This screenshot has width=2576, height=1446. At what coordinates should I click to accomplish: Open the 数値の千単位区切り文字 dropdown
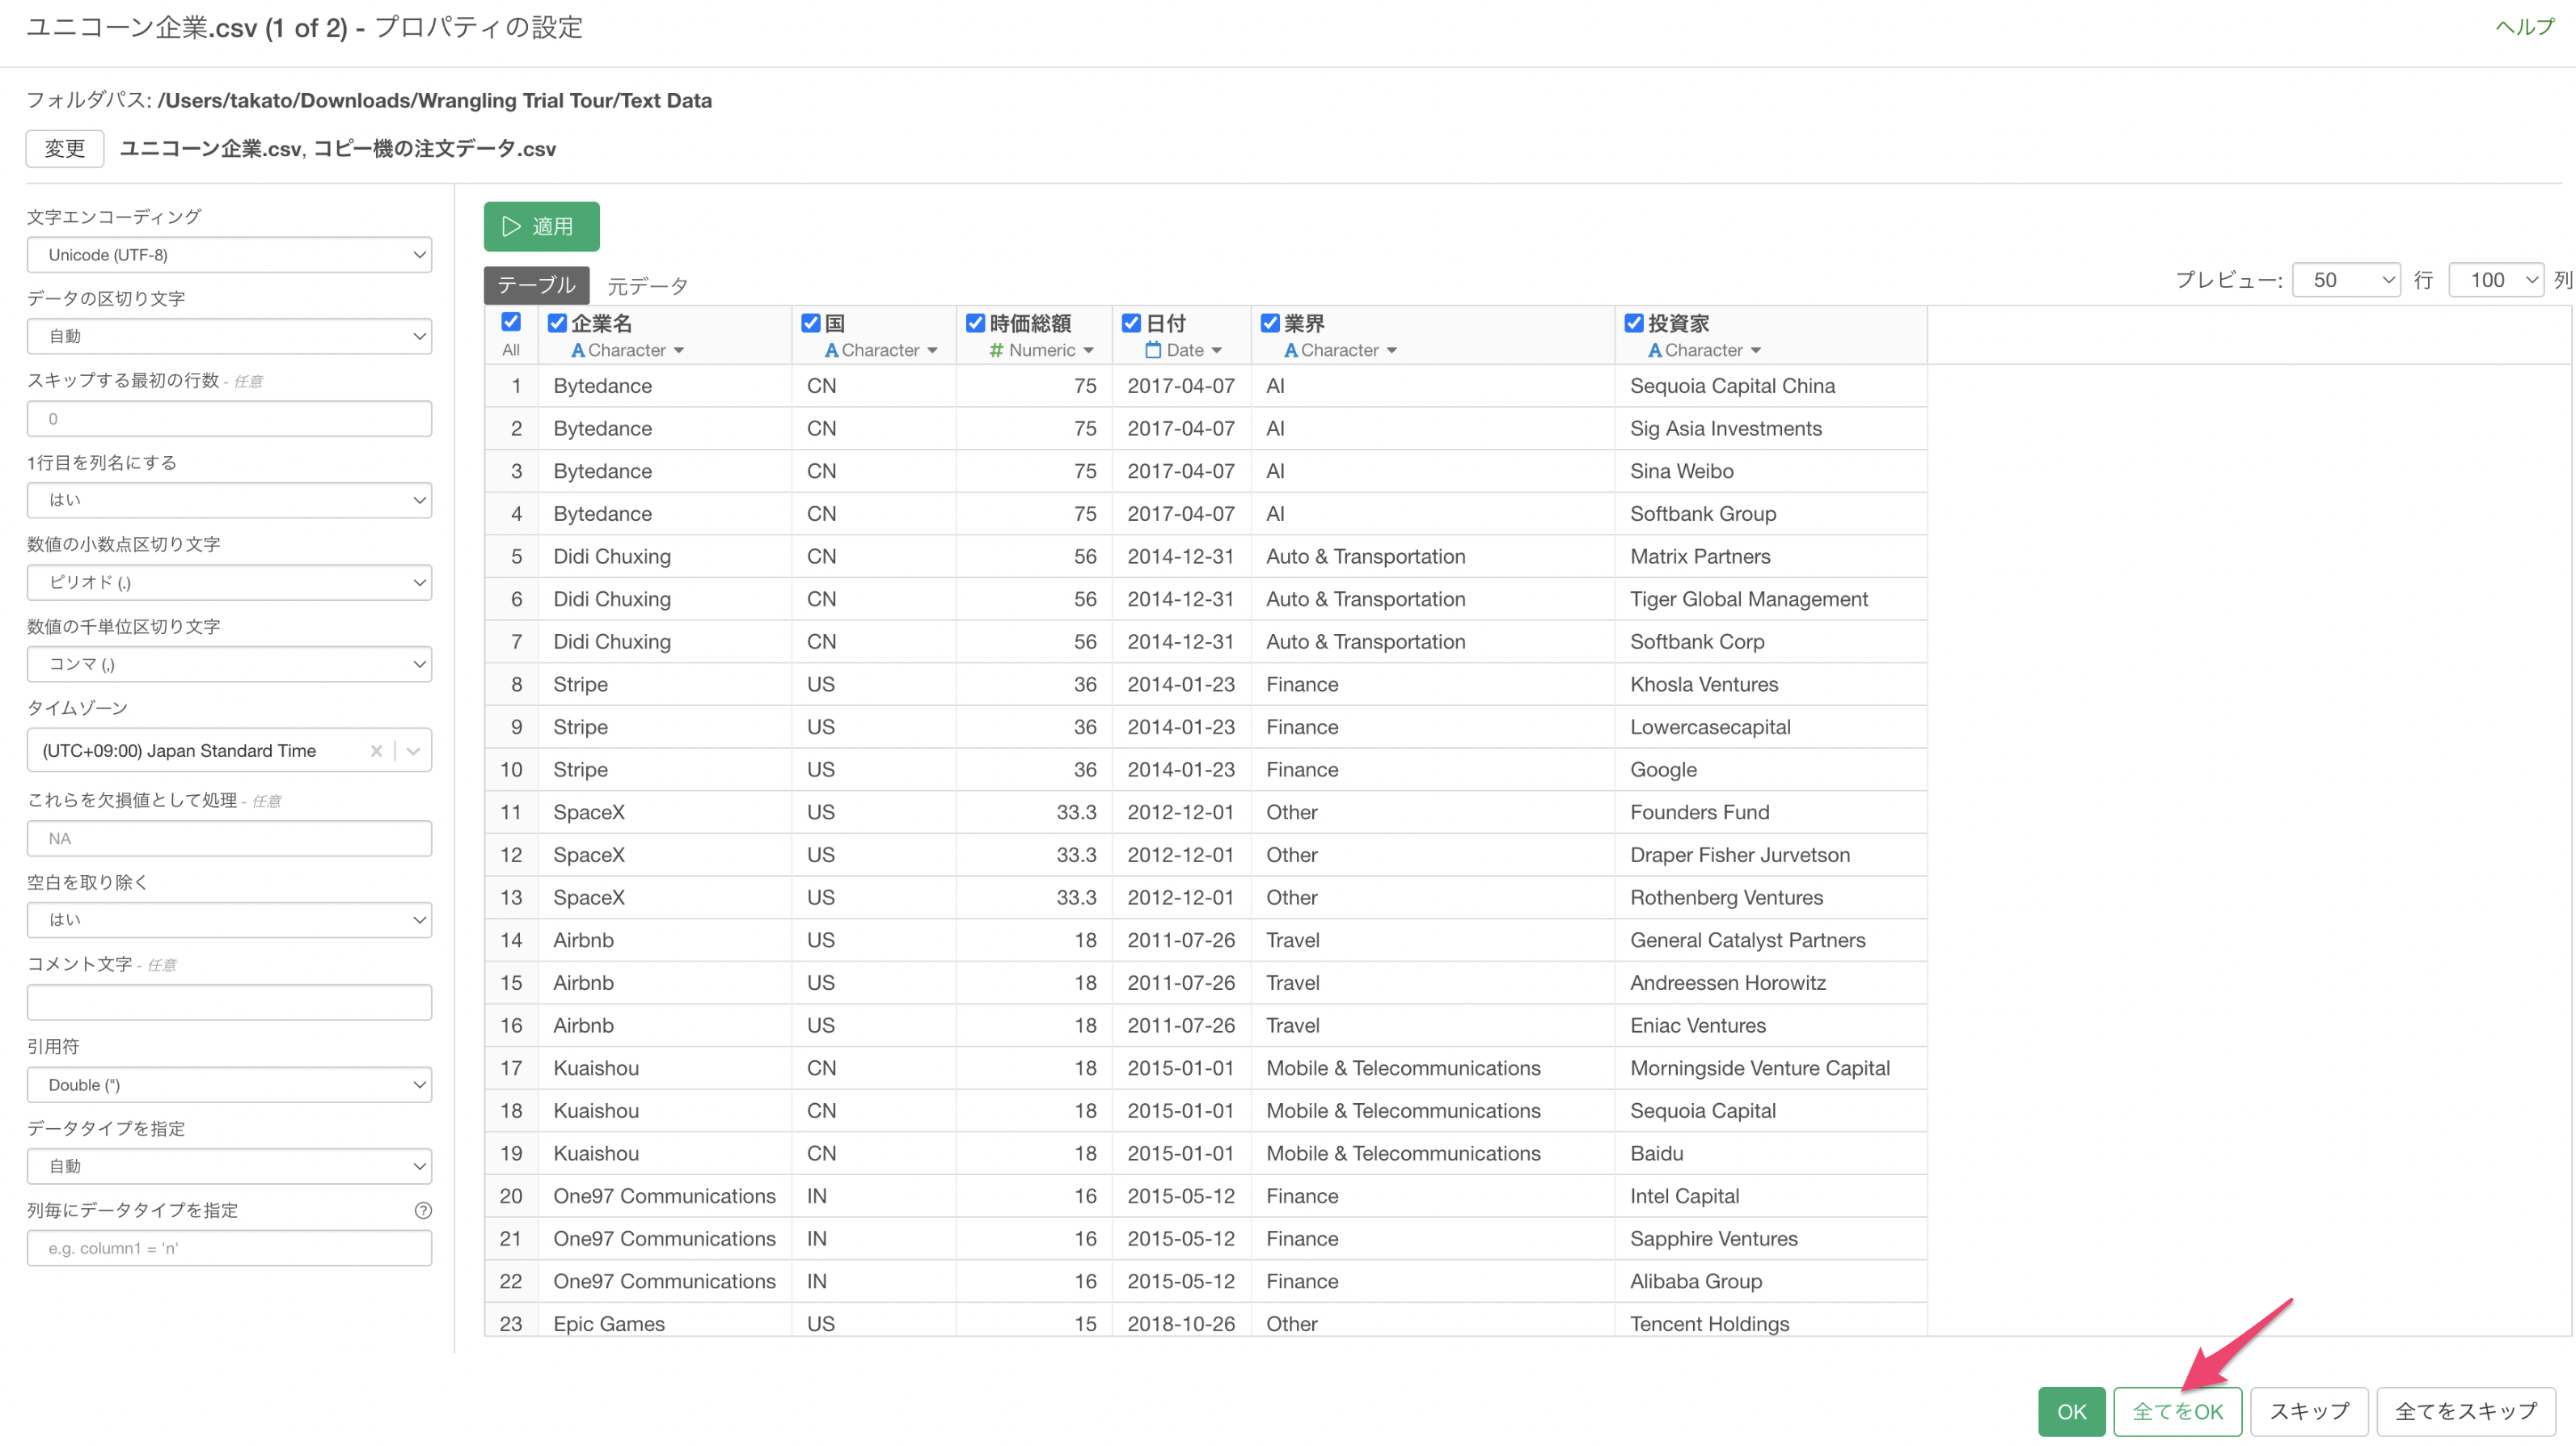229,664
